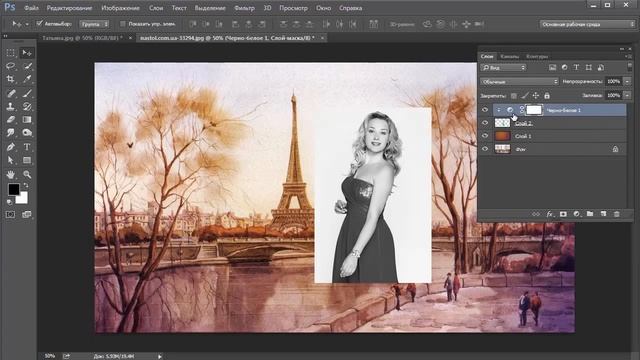Click the Quick Mask mode icon
640x360 pixels.
(x=11, y=214)
